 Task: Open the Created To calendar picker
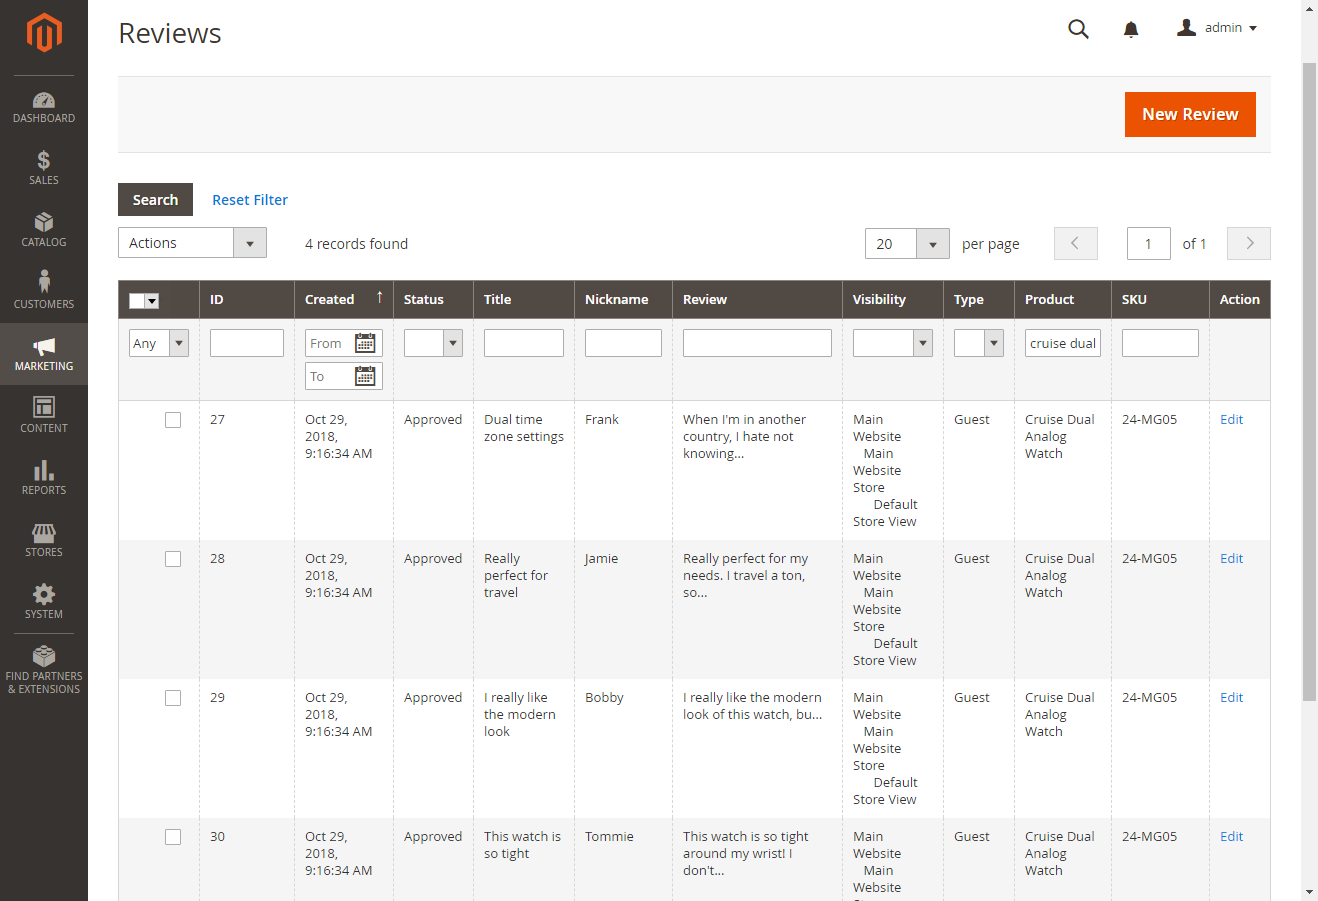pyautogui.click(x=365, y=376)
